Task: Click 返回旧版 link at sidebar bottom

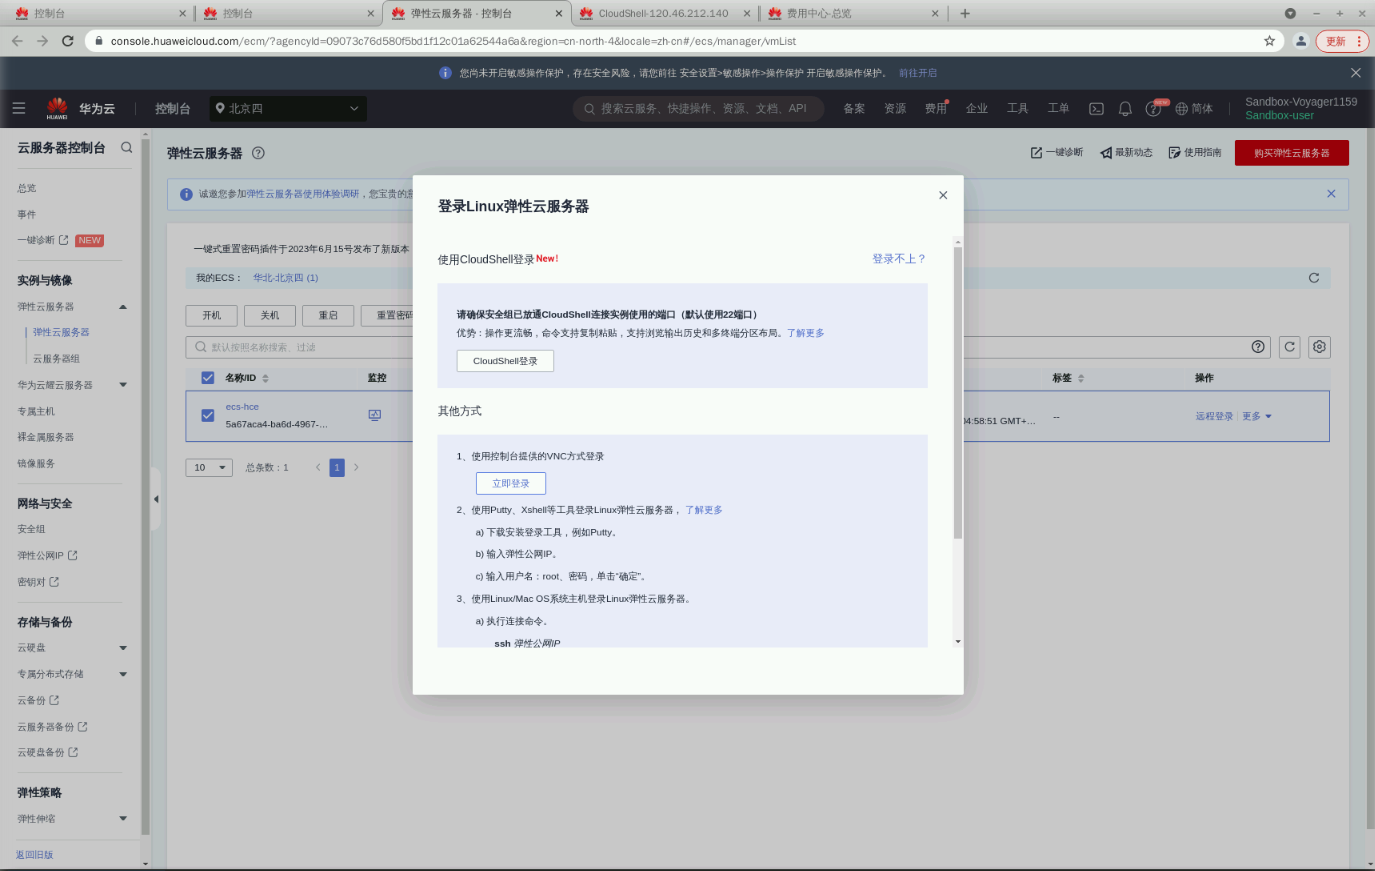Action: (x=35, y=855)
